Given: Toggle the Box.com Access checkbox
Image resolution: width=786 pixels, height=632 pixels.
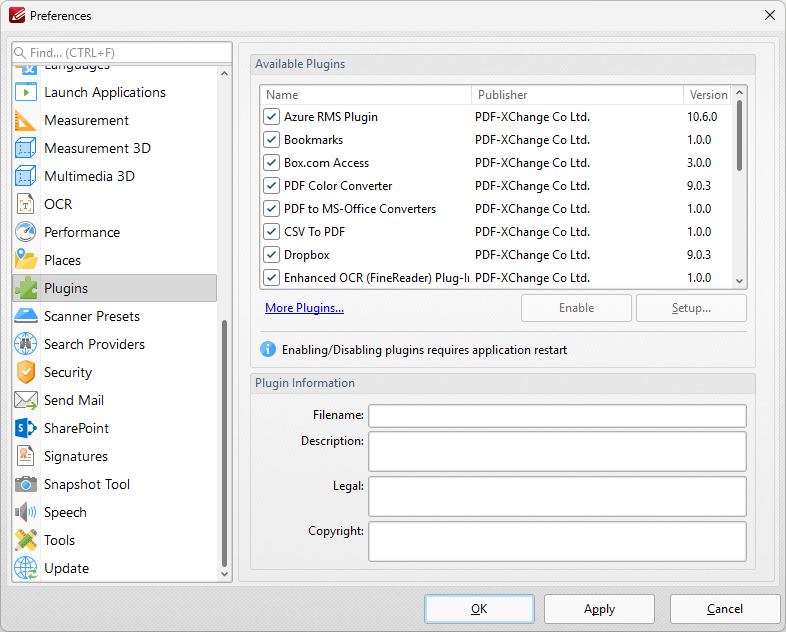Looking at the screenshot, I should click(x=271, y=163).
